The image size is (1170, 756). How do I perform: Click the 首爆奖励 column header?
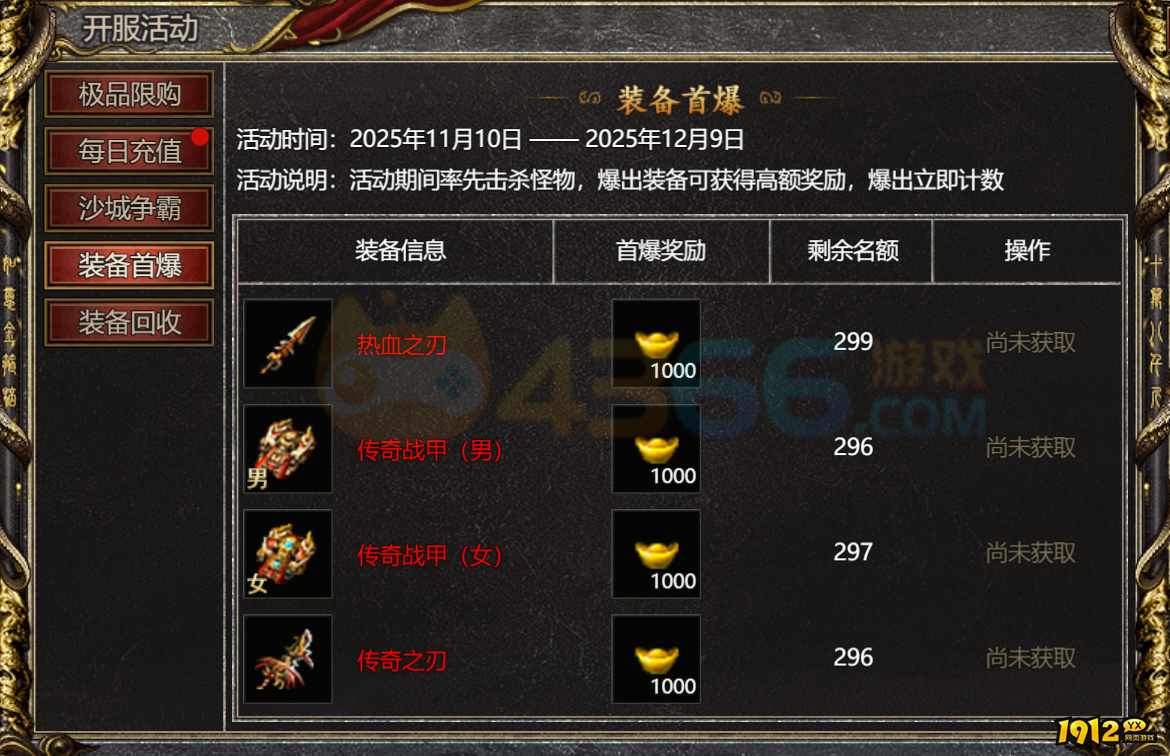pos(661,251)
